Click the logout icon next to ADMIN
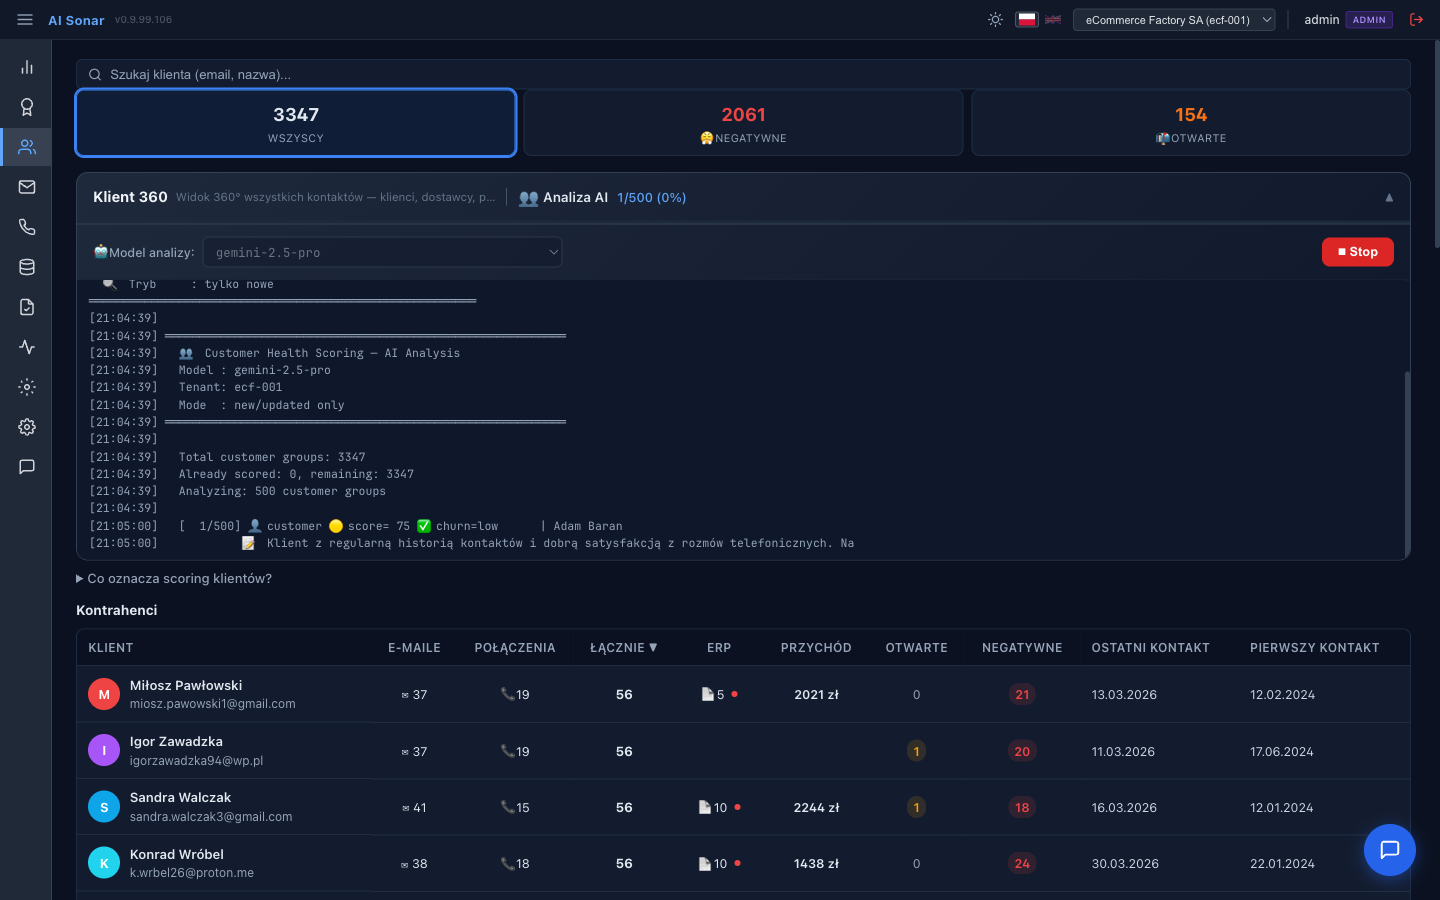The width and height of the screenshot is (1440, 900). coord(1416,20)
